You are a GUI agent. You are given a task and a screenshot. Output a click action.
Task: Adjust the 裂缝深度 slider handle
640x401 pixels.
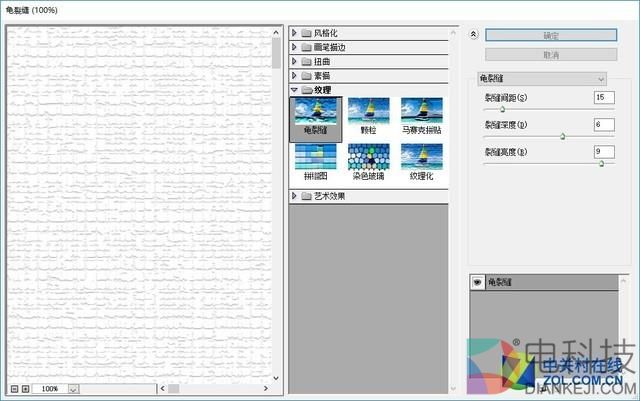point(562,136)
